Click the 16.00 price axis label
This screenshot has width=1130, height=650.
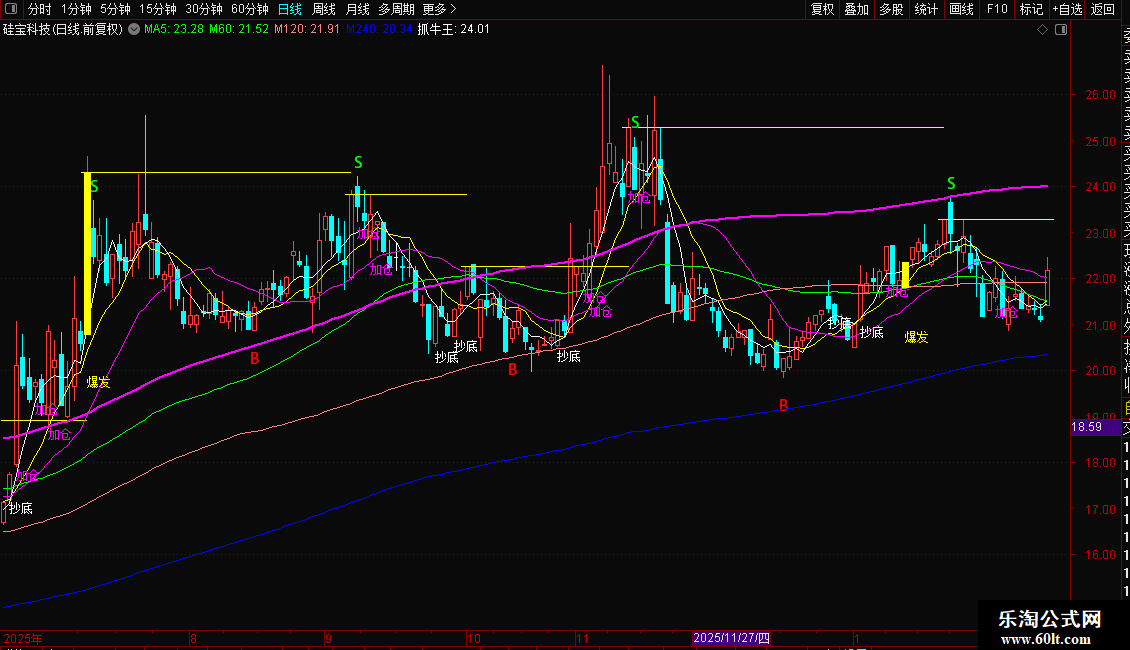click(x=1100, y=555)
